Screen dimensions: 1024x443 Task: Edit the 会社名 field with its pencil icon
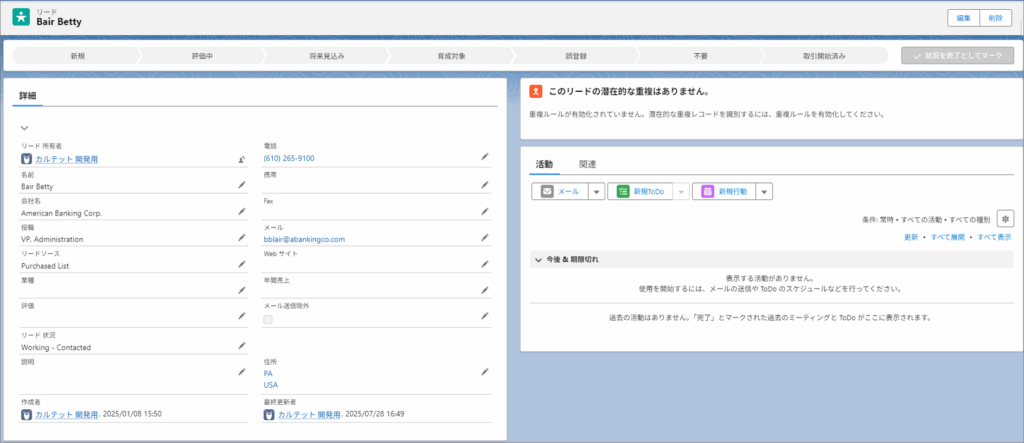241,212
